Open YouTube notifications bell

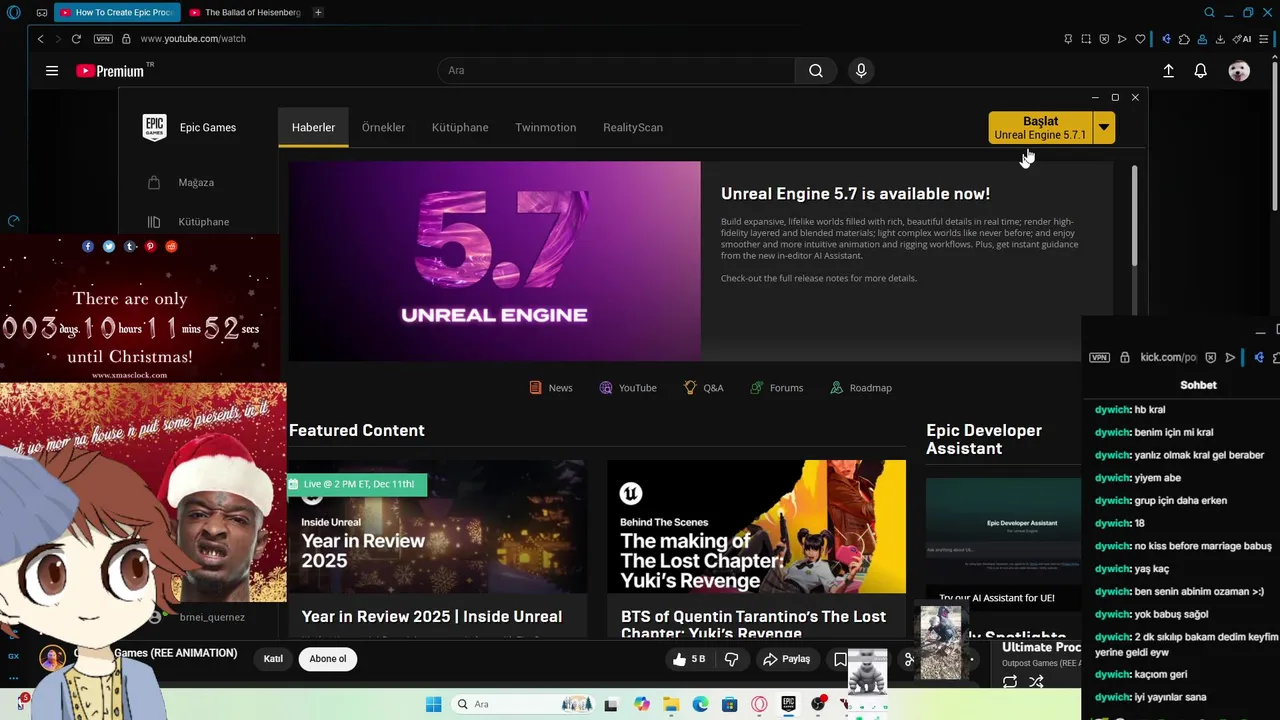point(1201,71)
